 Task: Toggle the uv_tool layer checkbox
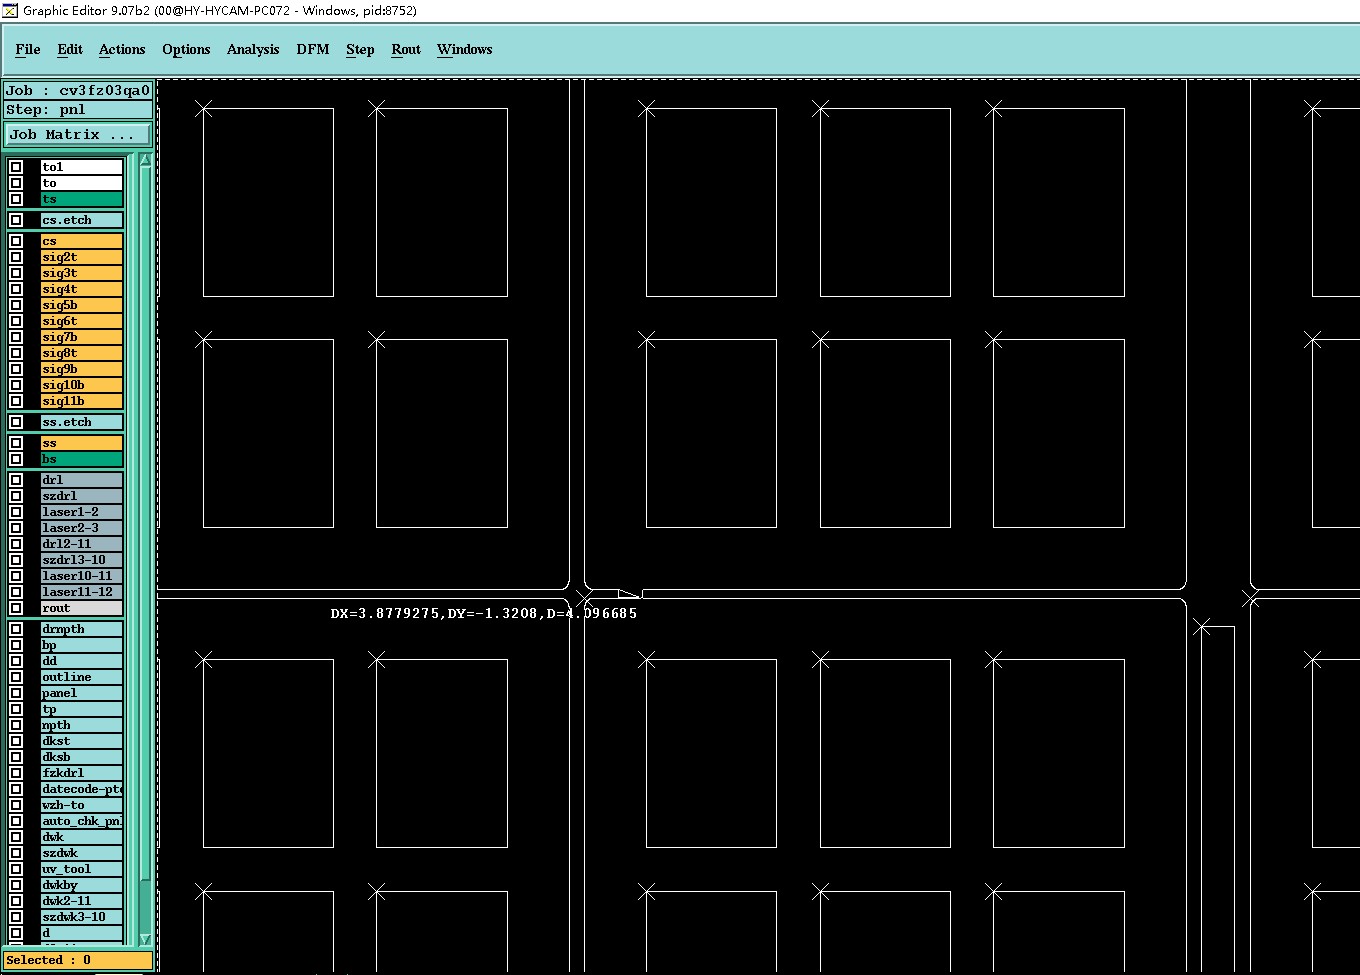[x=16, y=869]
